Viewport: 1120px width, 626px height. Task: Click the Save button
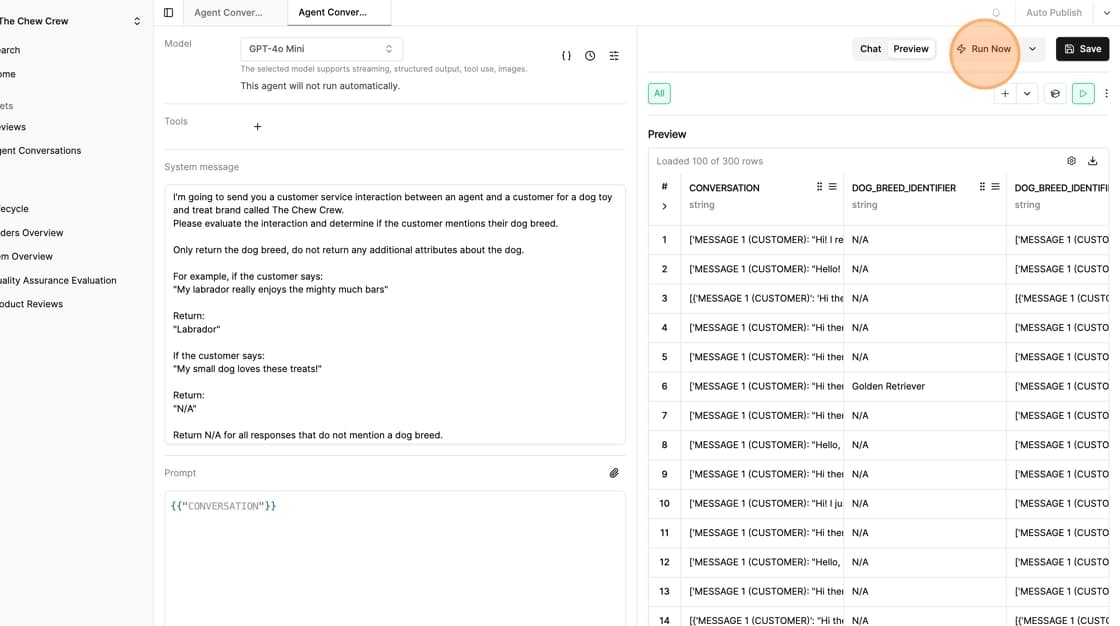pyautogui.click(x=1082, y=49)
